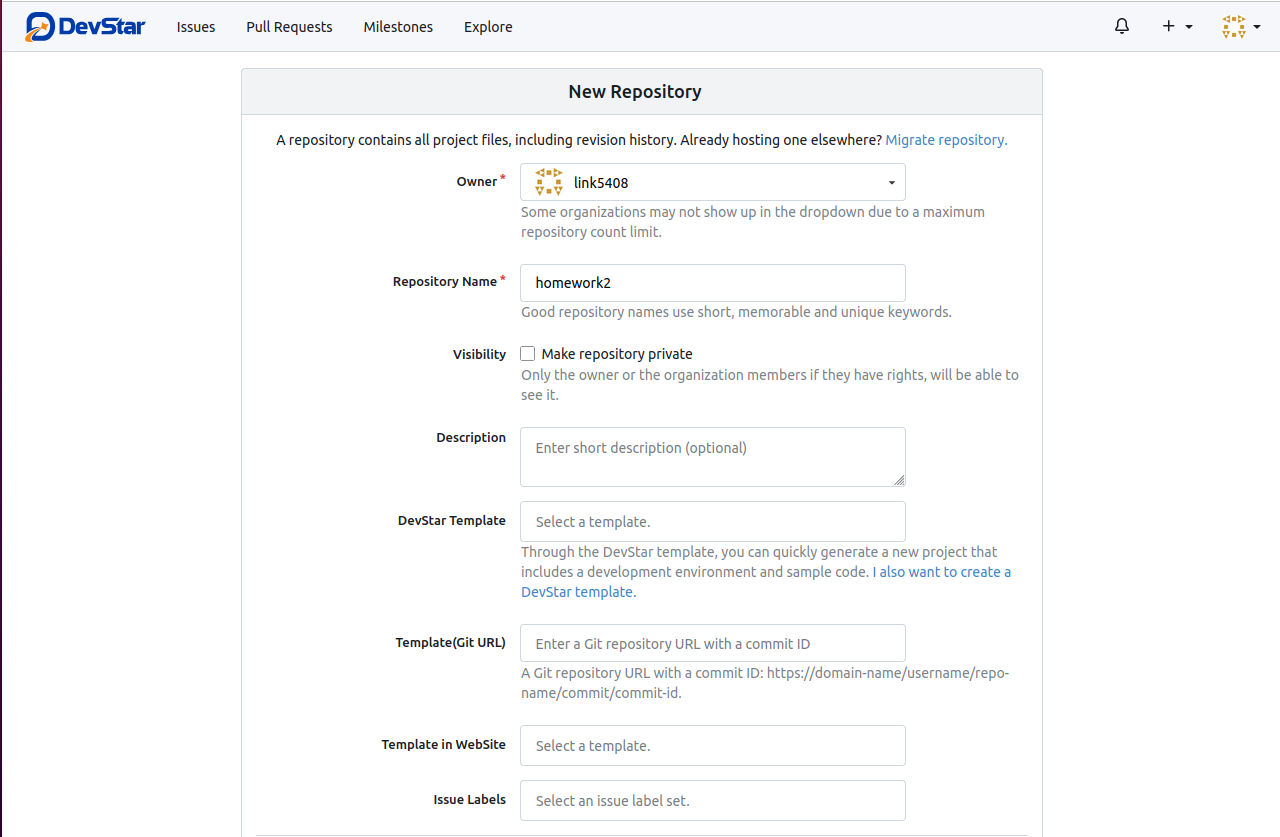
Task: Open the Template in WebSite selector
Action: click(713, 746)
